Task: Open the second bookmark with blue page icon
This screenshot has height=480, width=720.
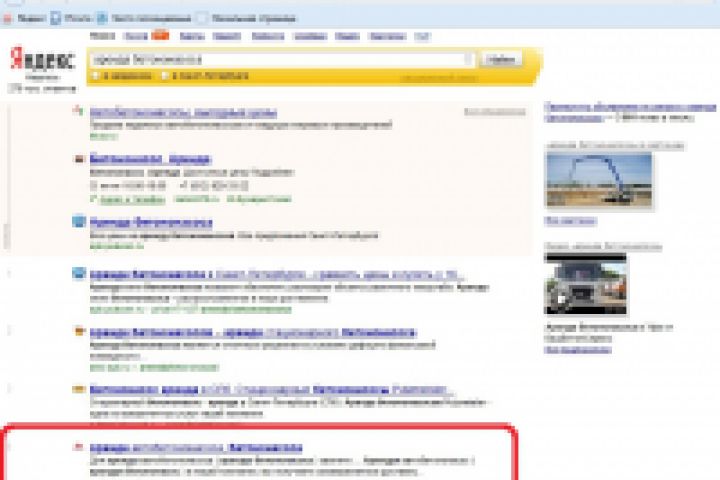Action: (x=56, y=18)
